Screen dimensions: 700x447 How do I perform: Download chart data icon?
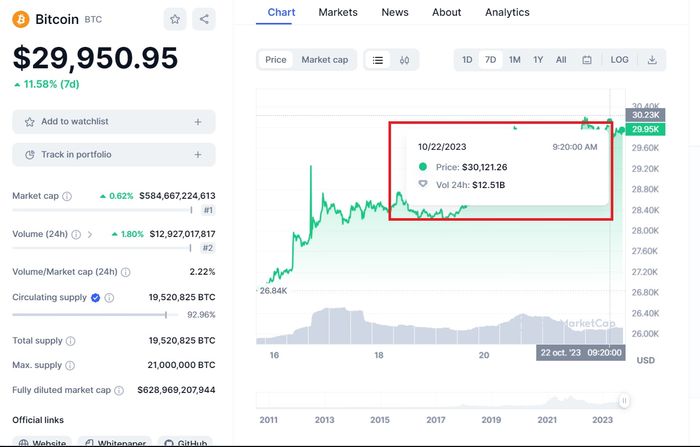click(652, 60)
